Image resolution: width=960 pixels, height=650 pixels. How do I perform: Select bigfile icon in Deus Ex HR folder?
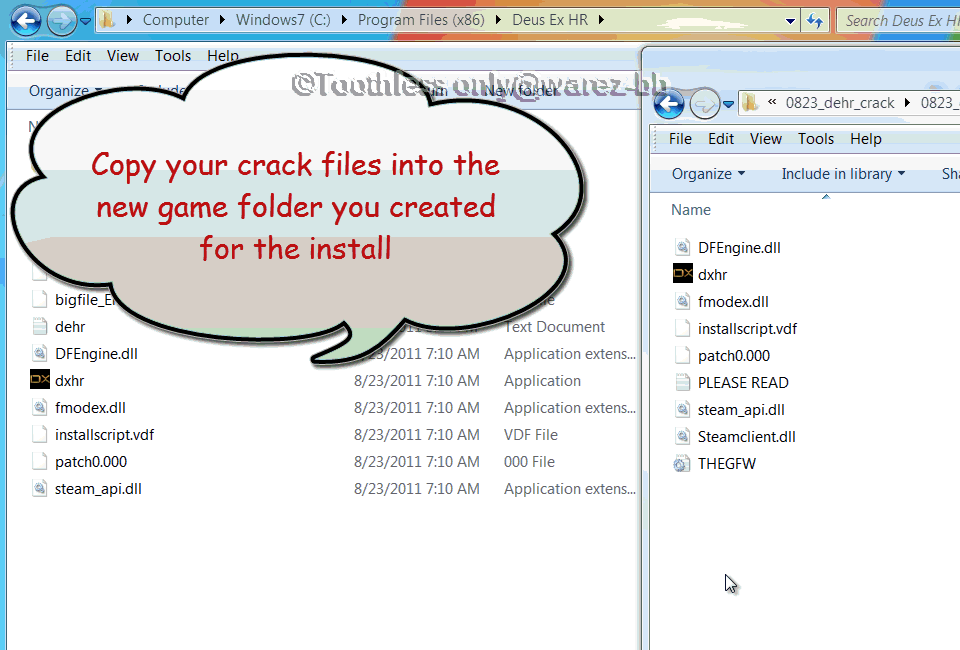pyautogui.click(x=40, y=299)
